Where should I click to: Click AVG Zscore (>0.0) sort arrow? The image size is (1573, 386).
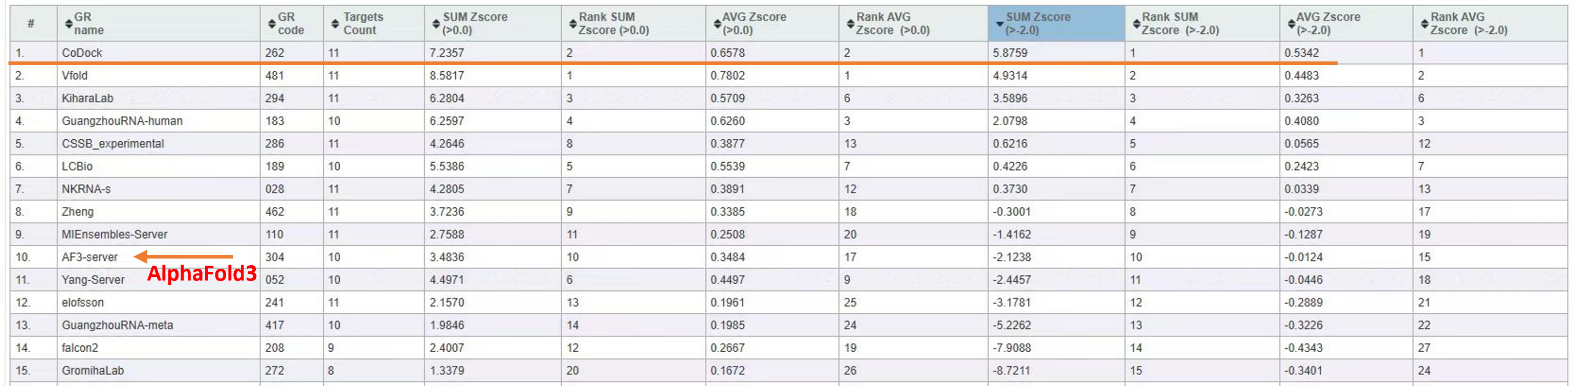715,23
